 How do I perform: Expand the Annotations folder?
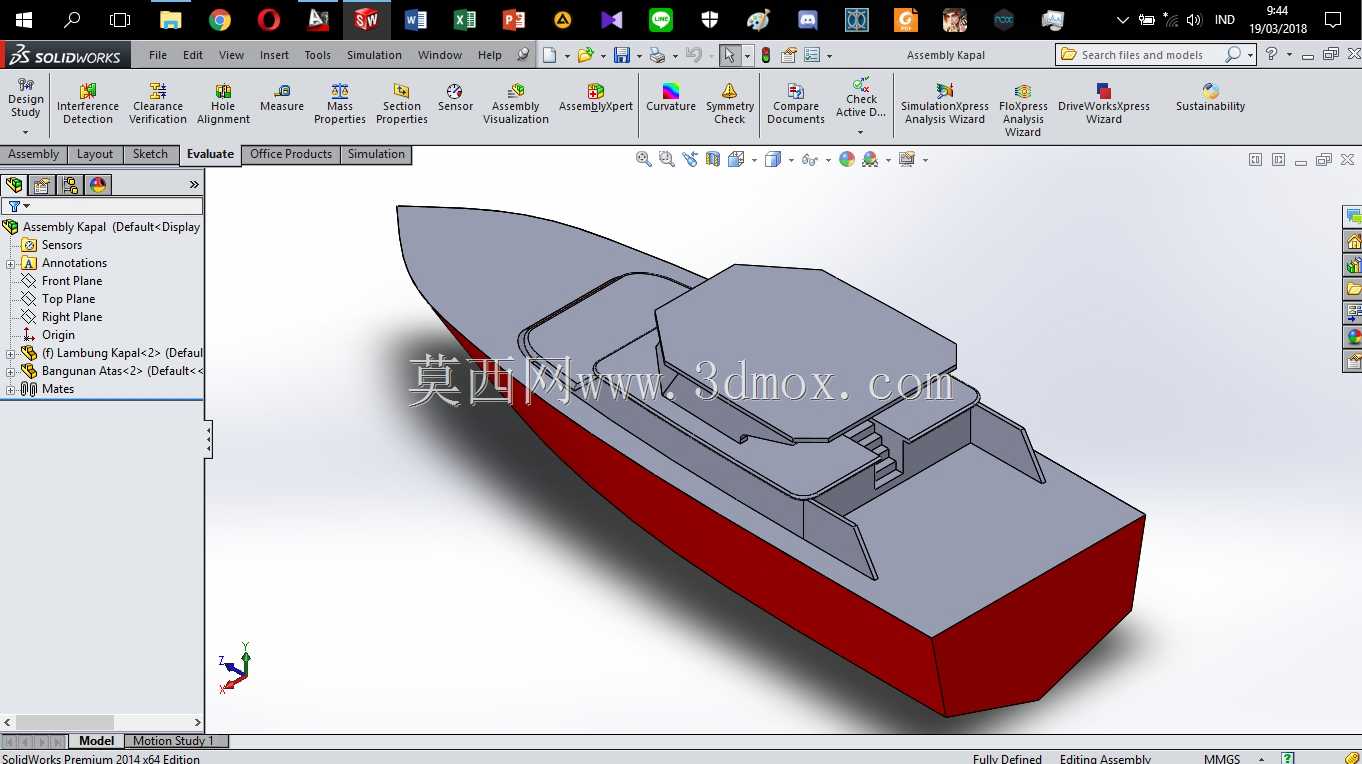(10, 263)
